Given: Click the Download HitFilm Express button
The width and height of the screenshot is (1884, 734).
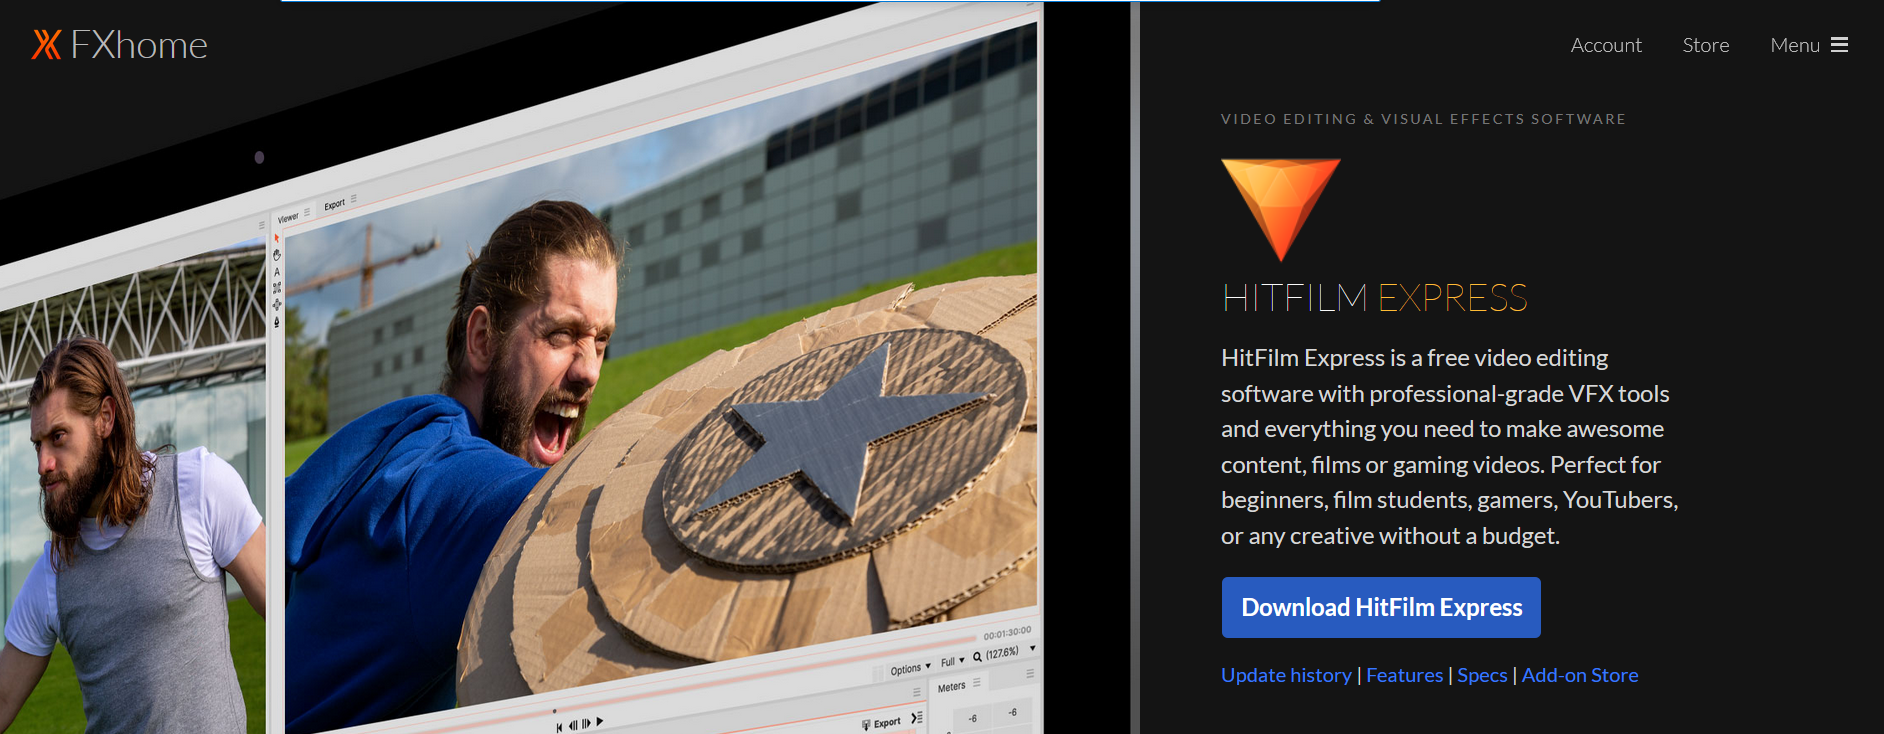Looking at the screenshot, I should click(x=1381, y=607).
